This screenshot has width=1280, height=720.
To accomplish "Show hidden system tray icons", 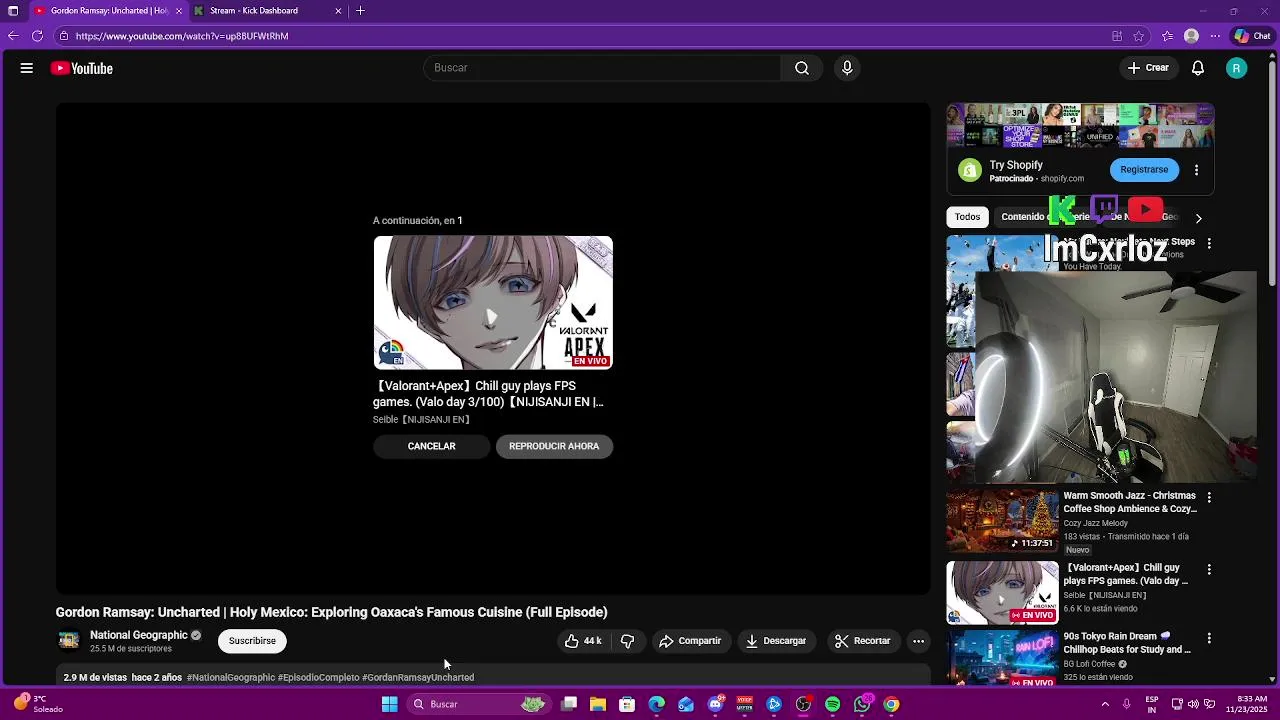I will 1105,704.
